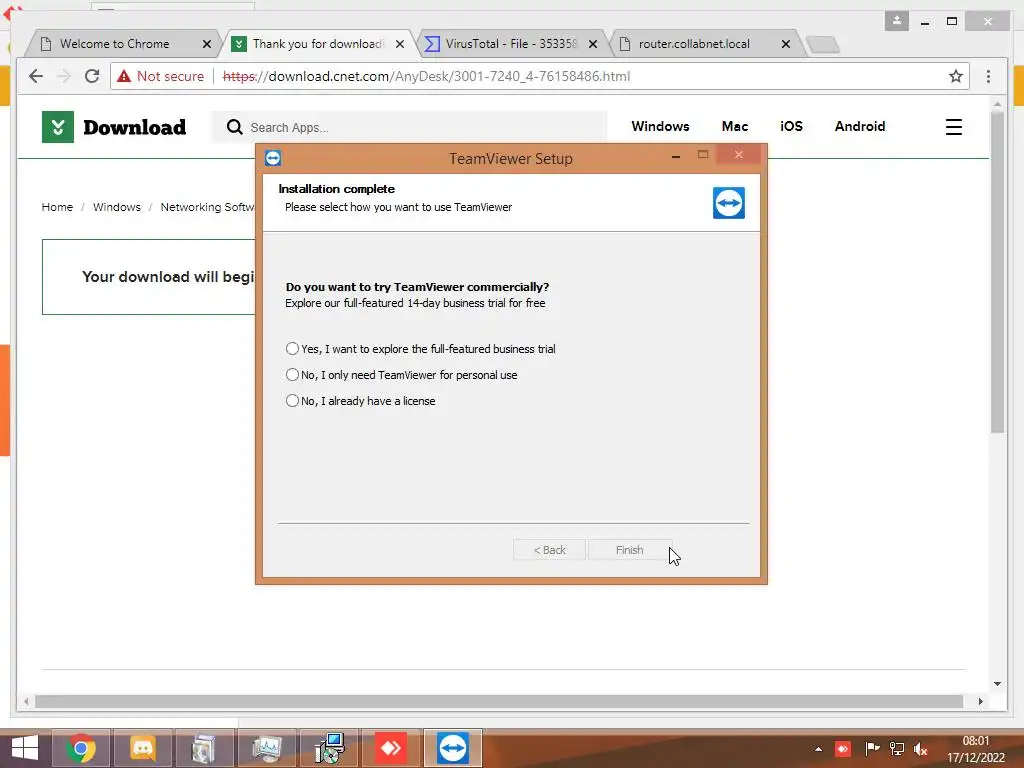The image size is (1024, 768).
Task: Open TeamViewer from the taskbar
Action: click(x=453, y=748)
